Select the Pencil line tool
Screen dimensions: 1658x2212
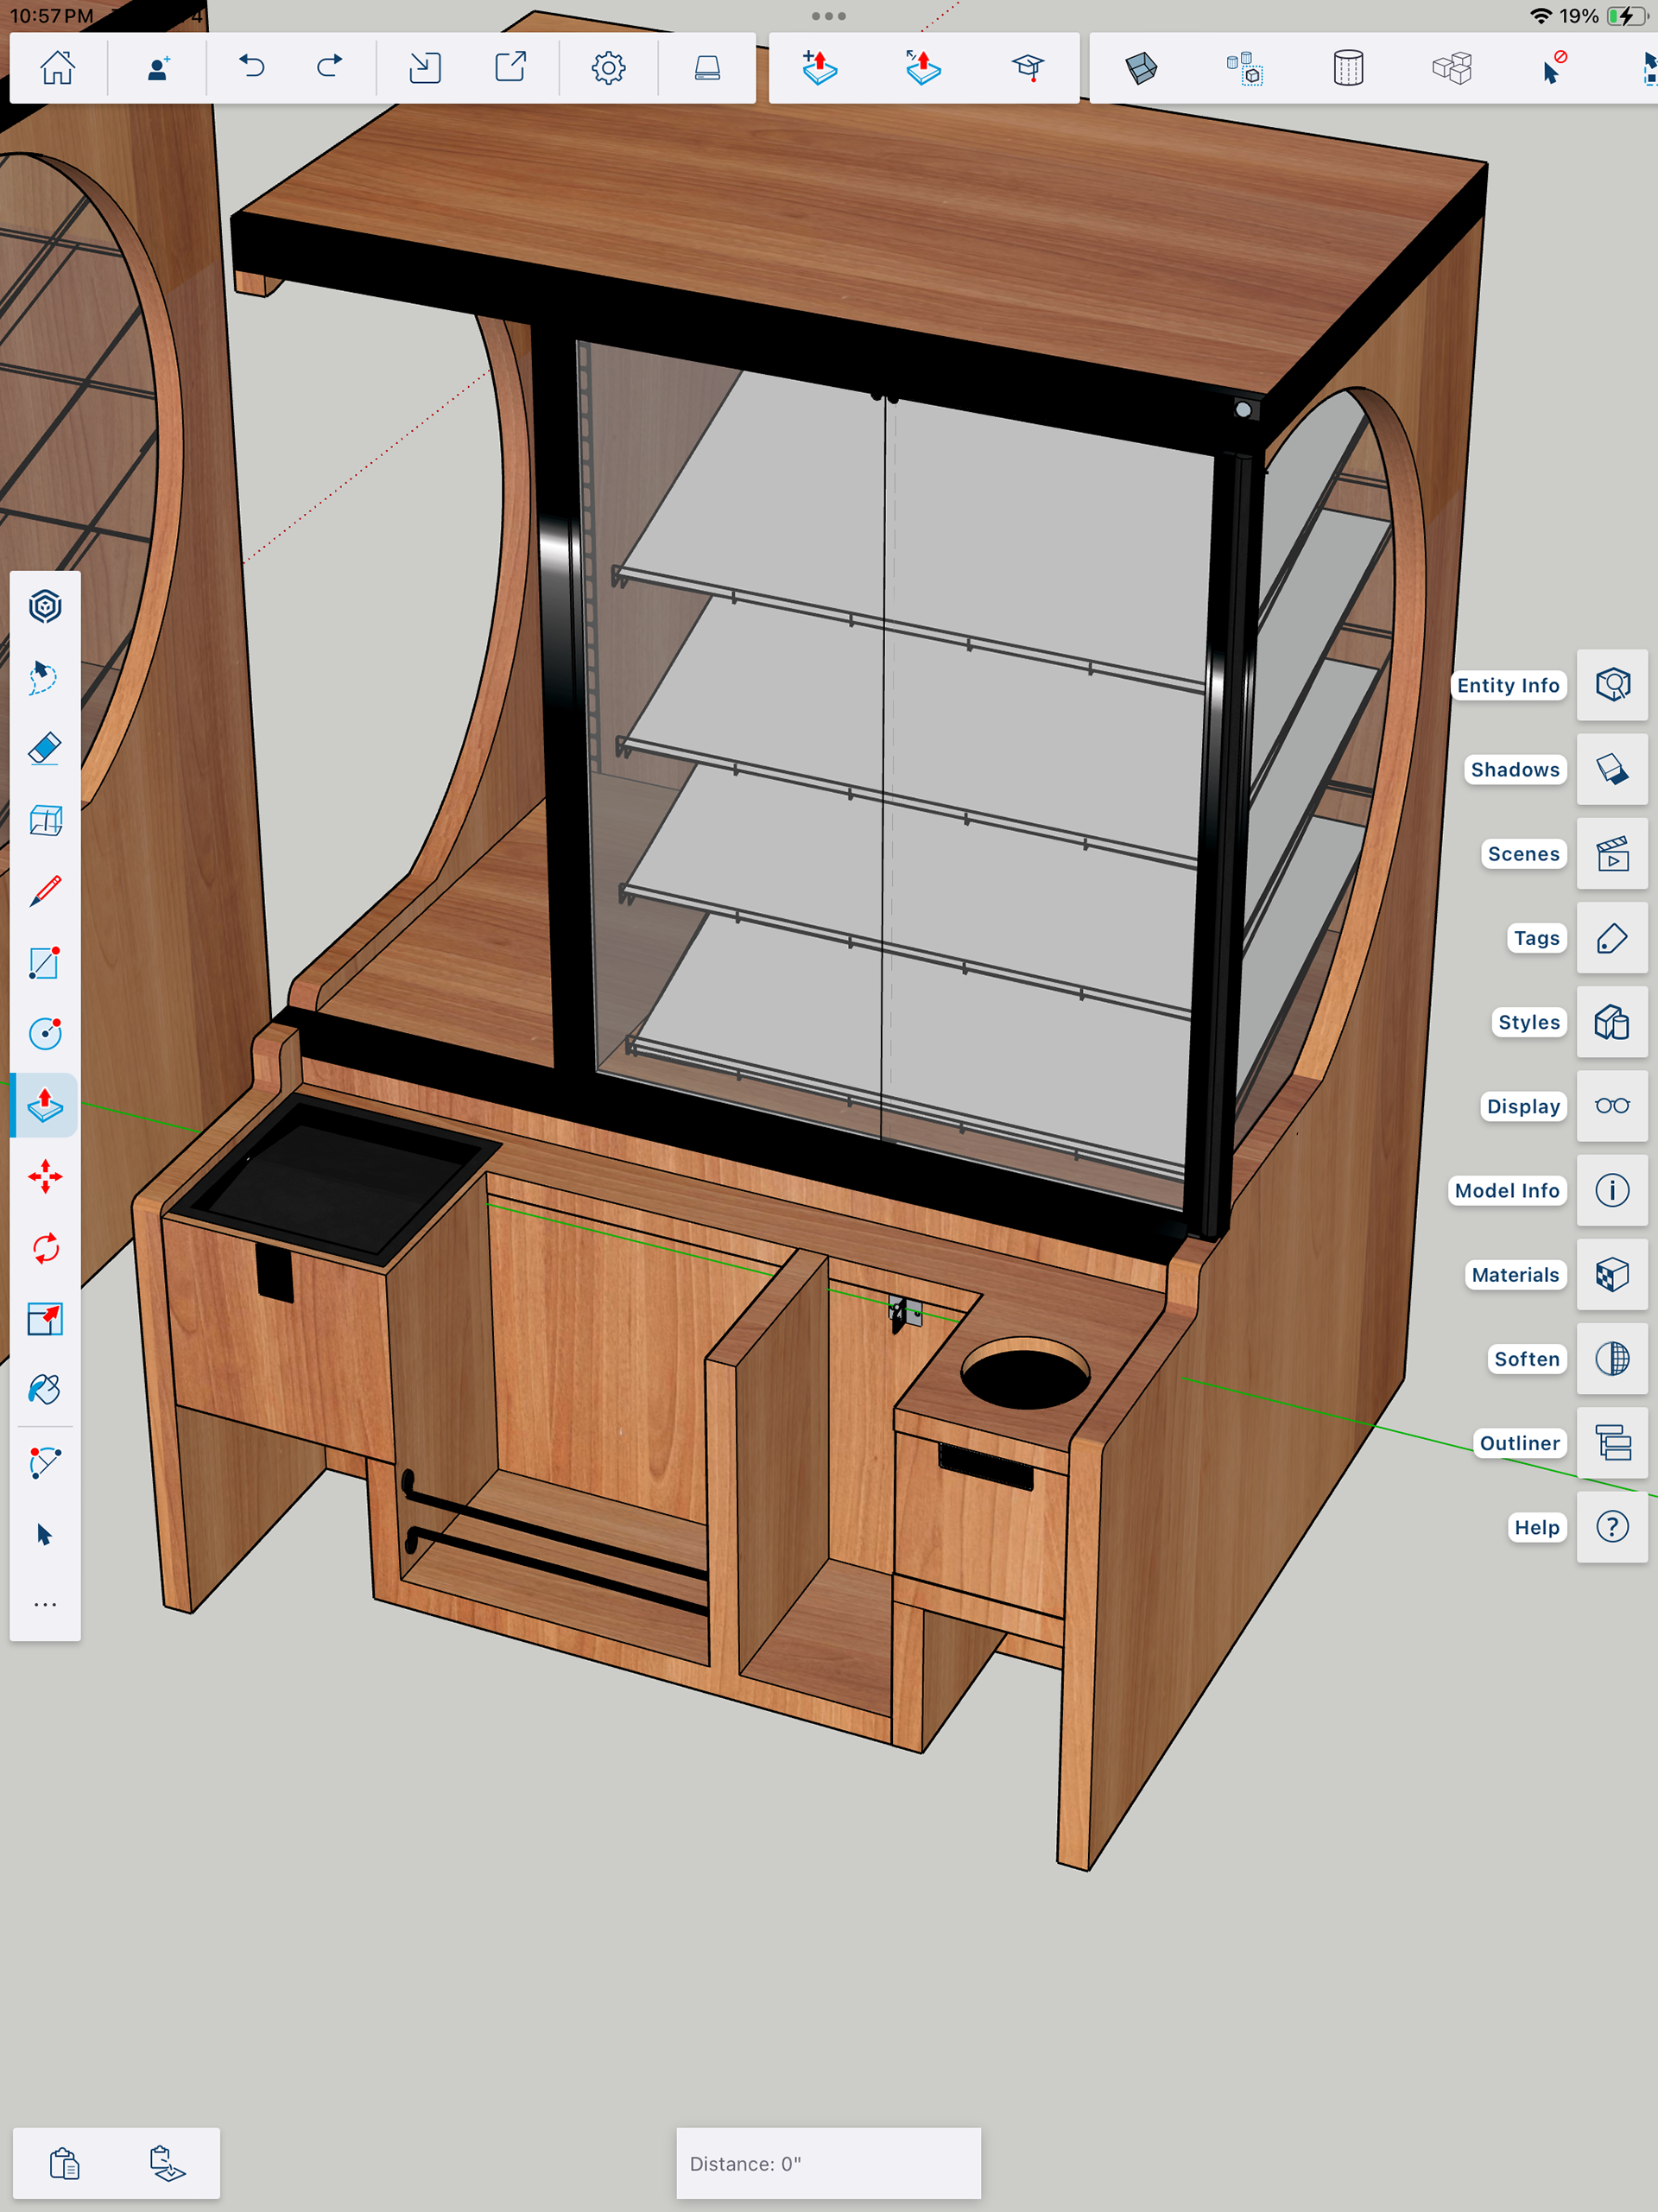pyautogui.click(x=45, y=890)
